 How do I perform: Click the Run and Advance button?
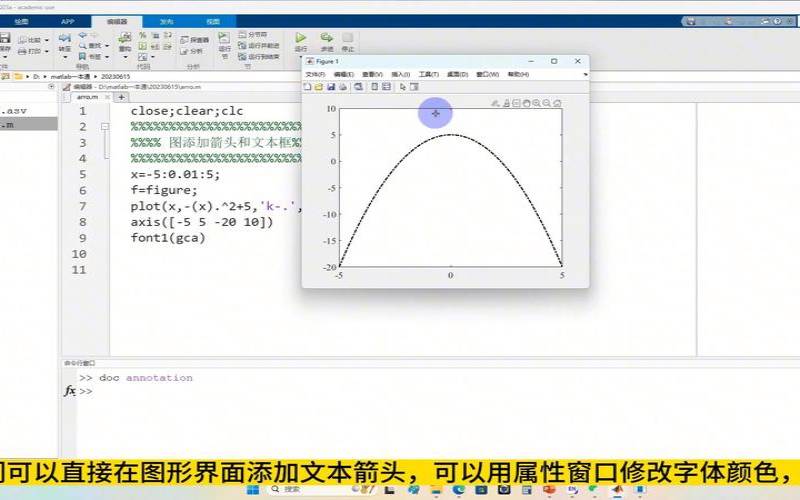point(259,45)
